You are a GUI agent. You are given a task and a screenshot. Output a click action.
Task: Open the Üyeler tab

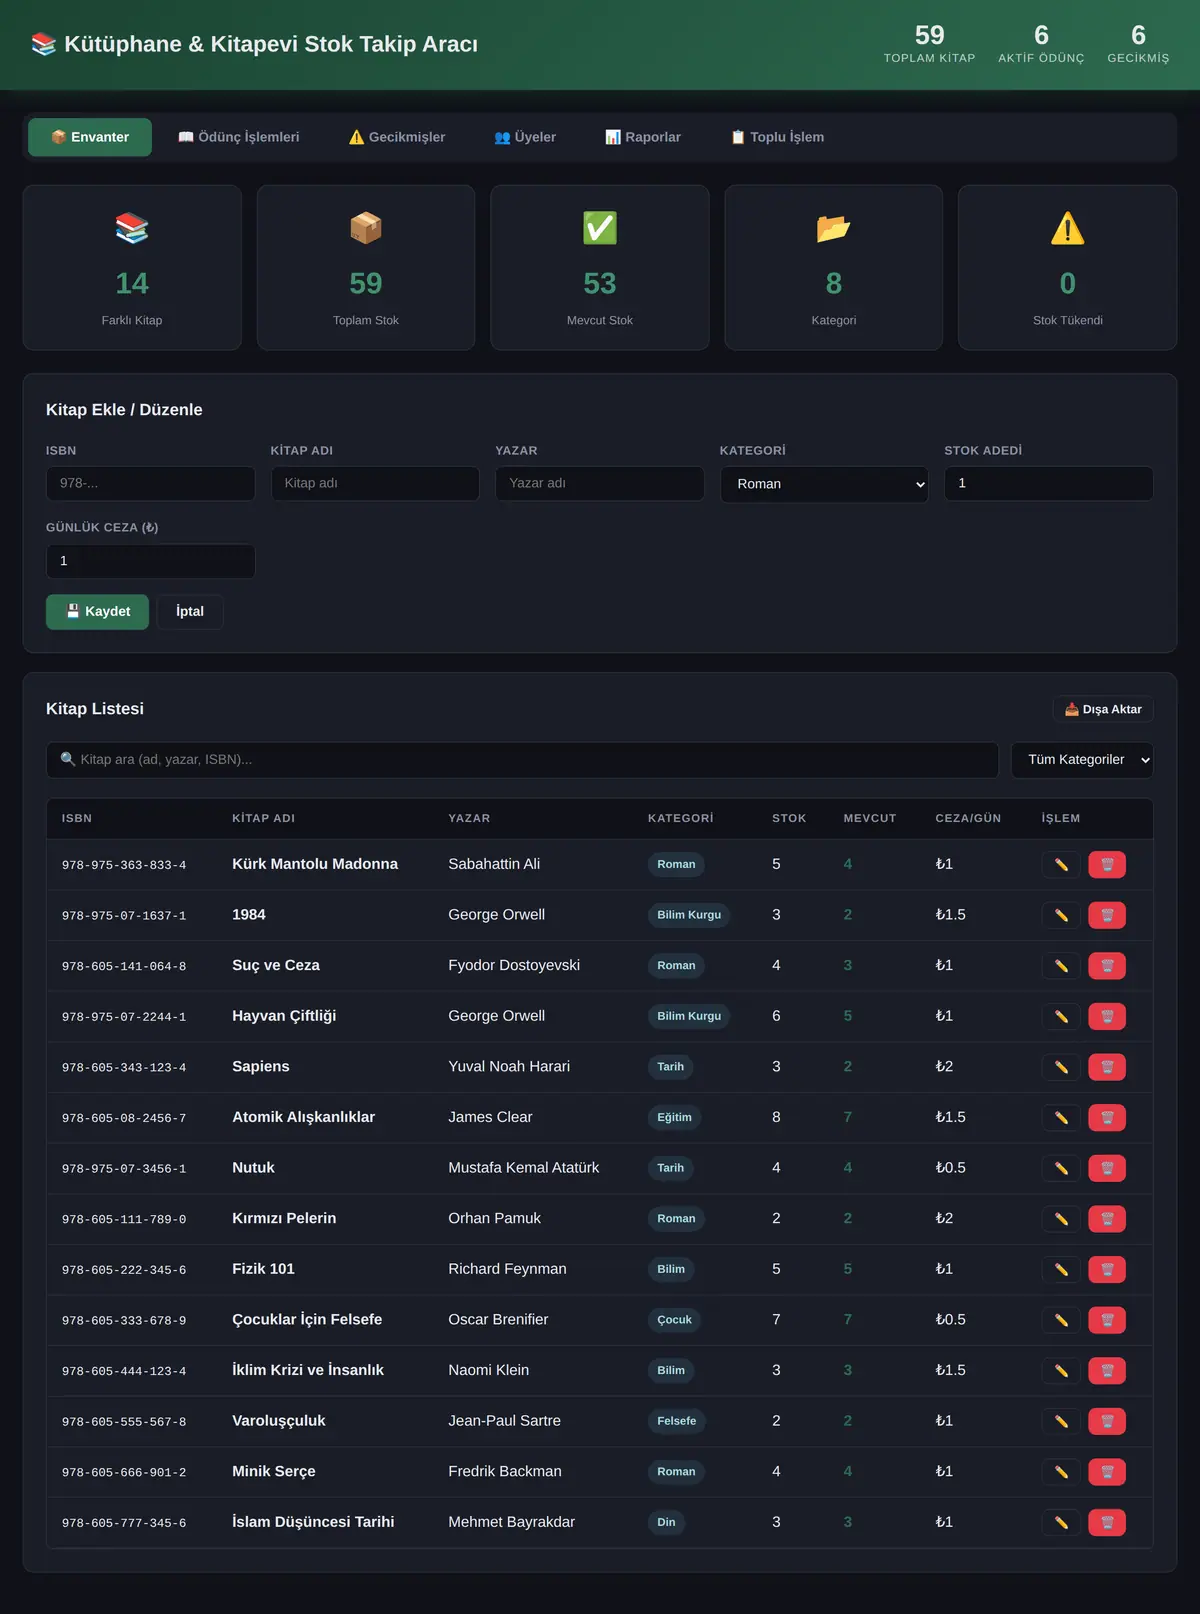click(525, 137)
